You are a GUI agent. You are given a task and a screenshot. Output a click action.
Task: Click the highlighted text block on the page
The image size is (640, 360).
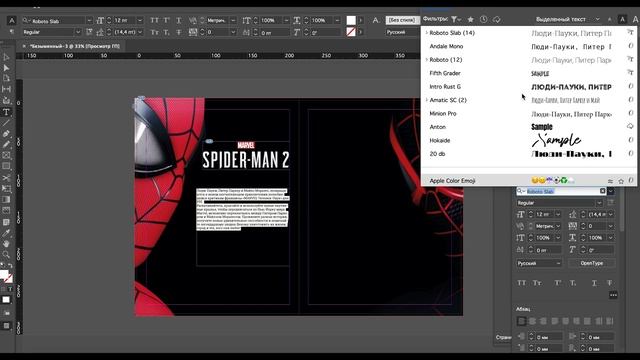(x=242, y=209)
